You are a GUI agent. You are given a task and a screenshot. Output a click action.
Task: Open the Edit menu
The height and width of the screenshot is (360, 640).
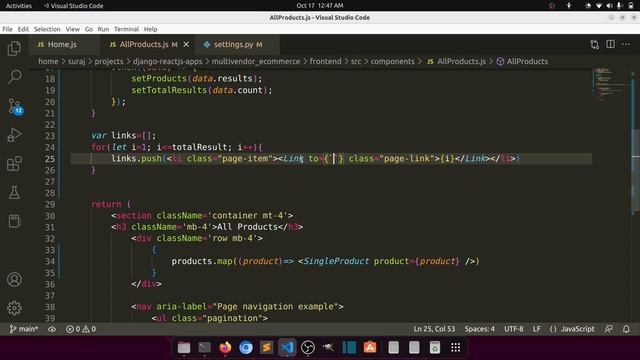tap(23, 29)
